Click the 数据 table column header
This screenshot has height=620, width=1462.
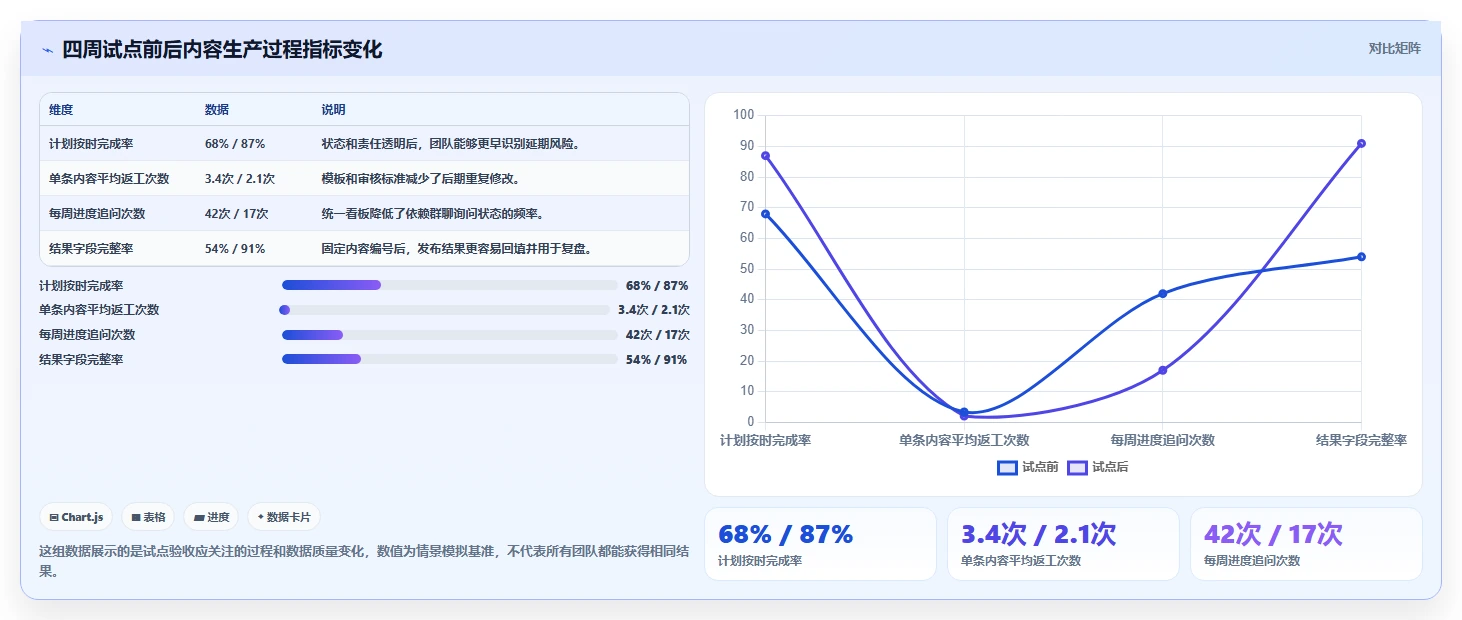(x=217, y=110)
